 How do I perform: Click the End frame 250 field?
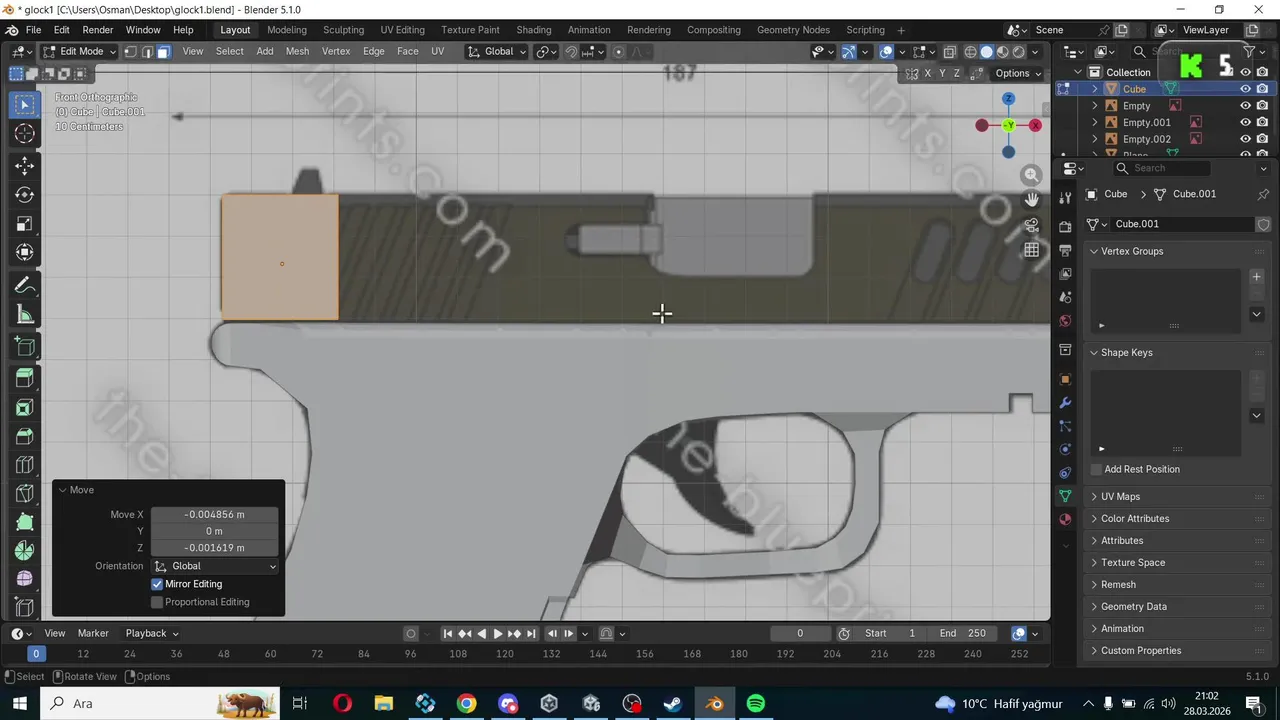[x=964, y=633]
